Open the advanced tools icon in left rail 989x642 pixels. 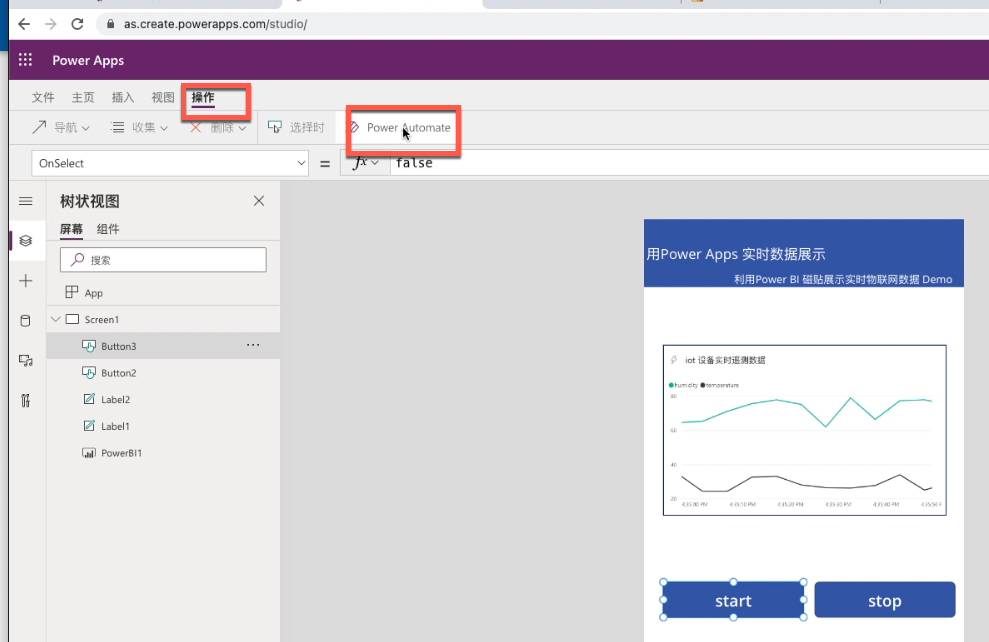pos(26,400)
